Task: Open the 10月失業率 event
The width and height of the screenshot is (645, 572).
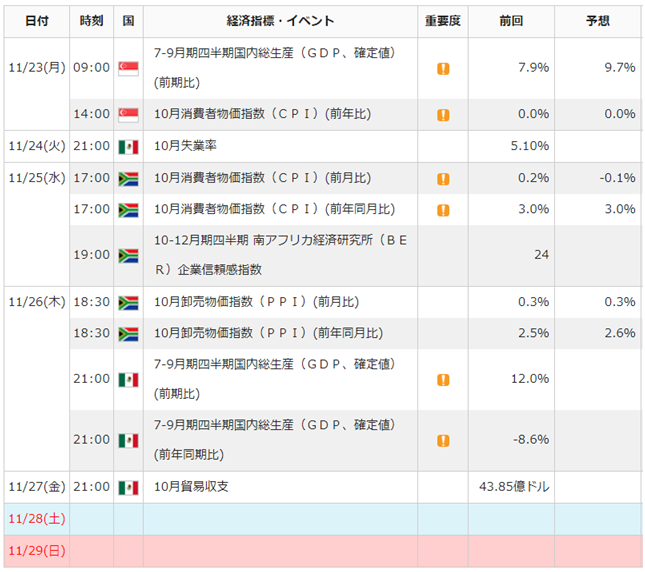Action: (185, 146)
